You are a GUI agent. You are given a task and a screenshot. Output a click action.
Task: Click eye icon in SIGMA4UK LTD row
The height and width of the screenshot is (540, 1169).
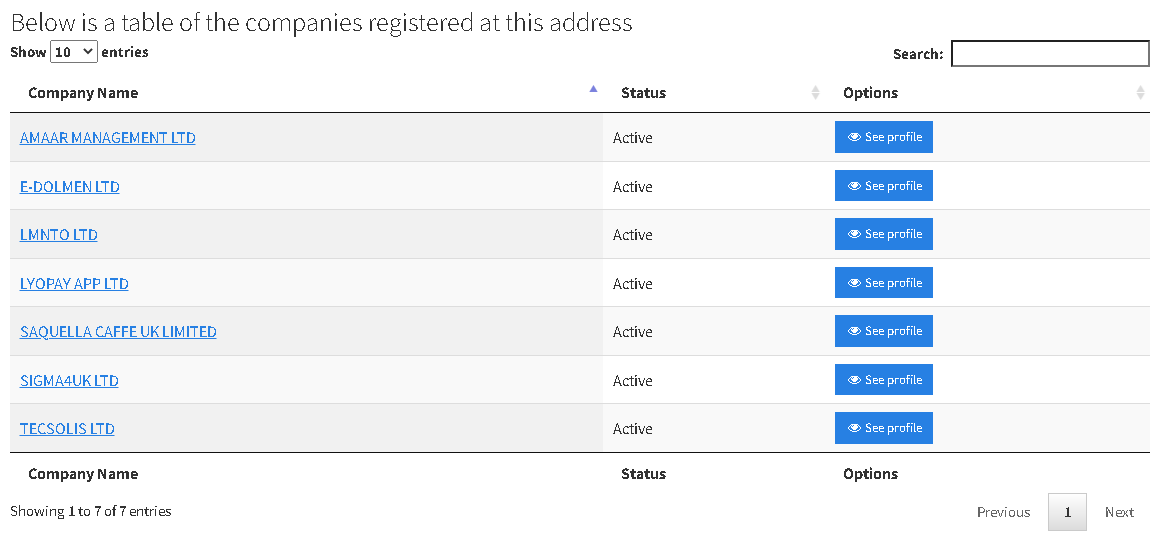coord(855,380)
